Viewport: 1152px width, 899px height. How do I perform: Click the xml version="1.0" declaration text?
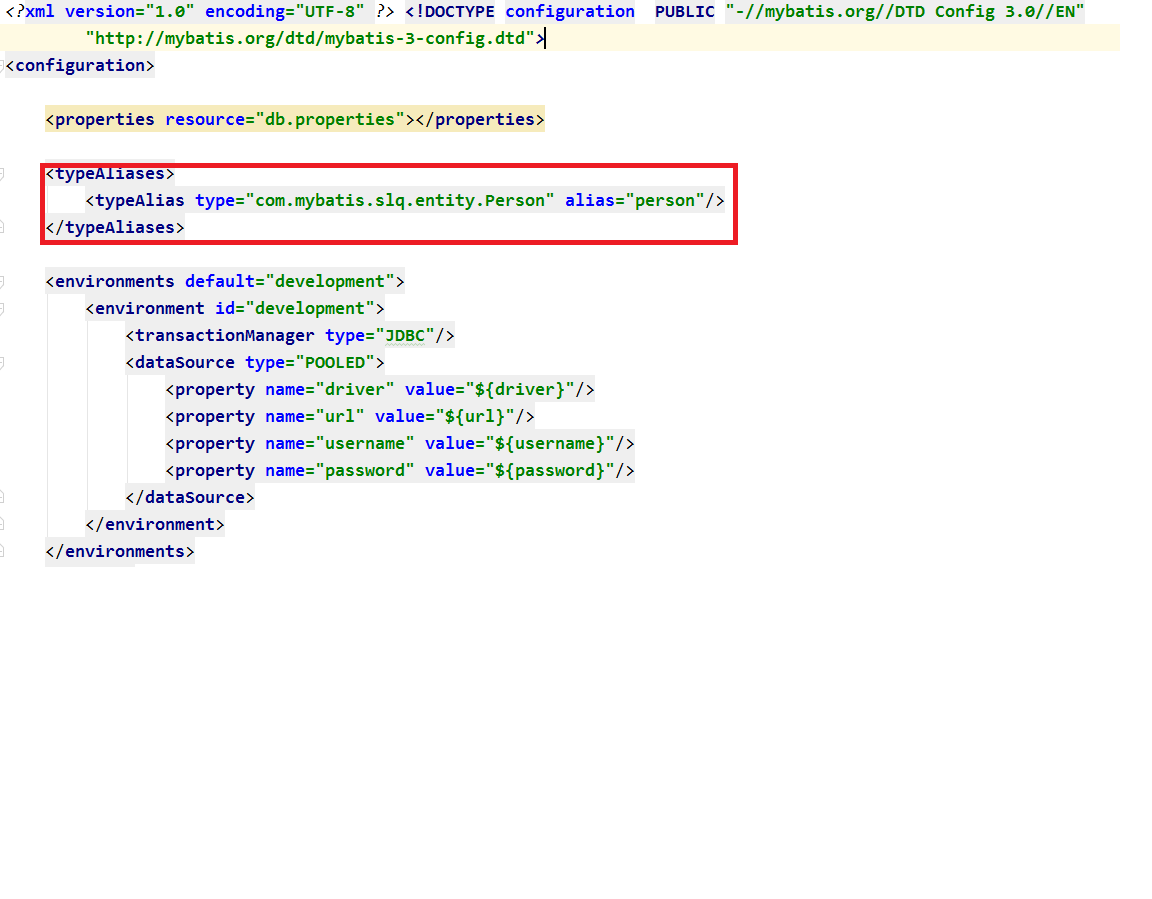click(110, 12)
